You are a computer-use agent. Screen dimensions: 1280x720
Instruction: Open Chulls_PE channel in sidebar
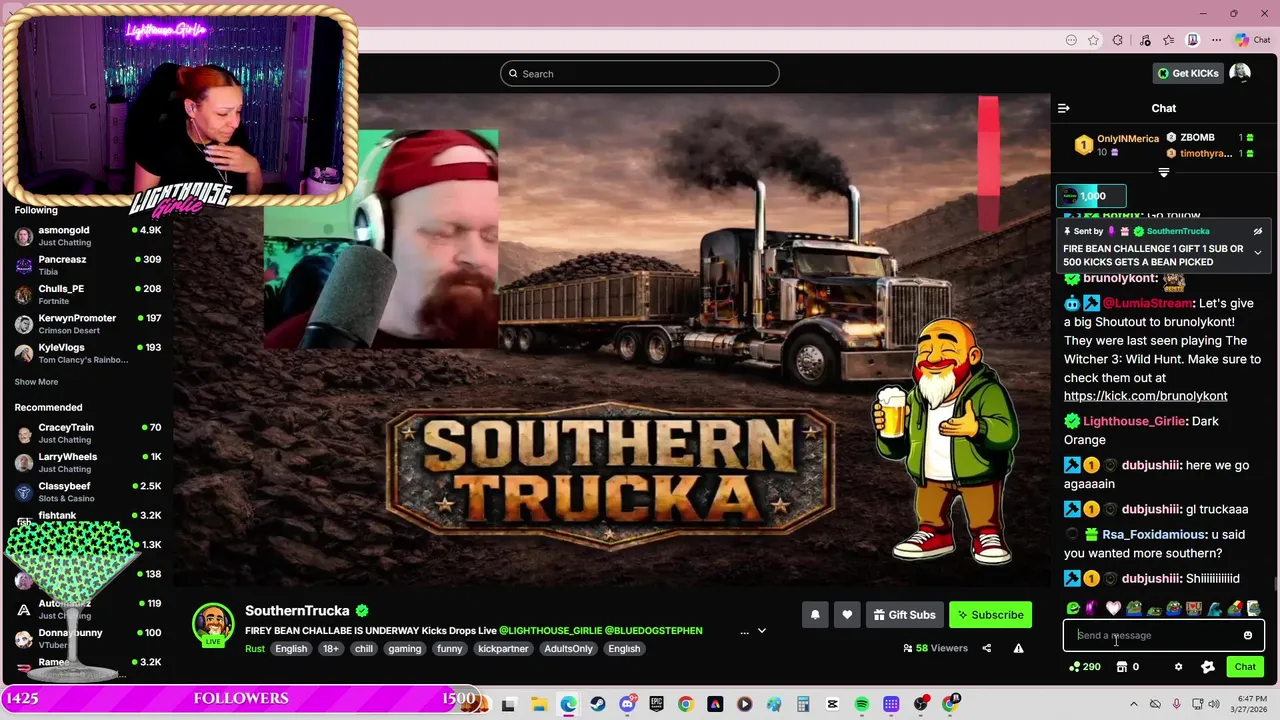[88, 294]
